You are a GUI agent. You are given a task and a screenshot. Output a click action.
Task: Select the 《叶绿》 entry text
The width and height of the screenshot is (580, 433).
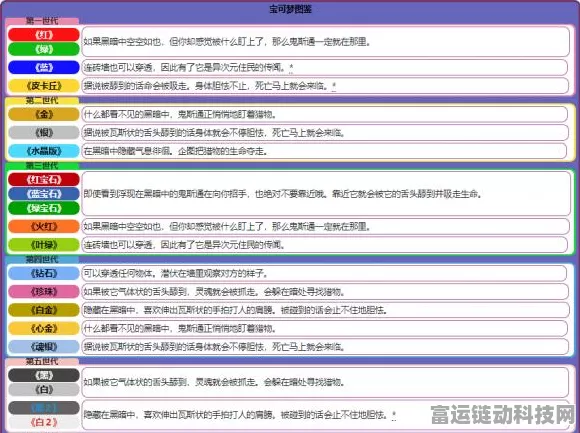click(x=184, y=244)
